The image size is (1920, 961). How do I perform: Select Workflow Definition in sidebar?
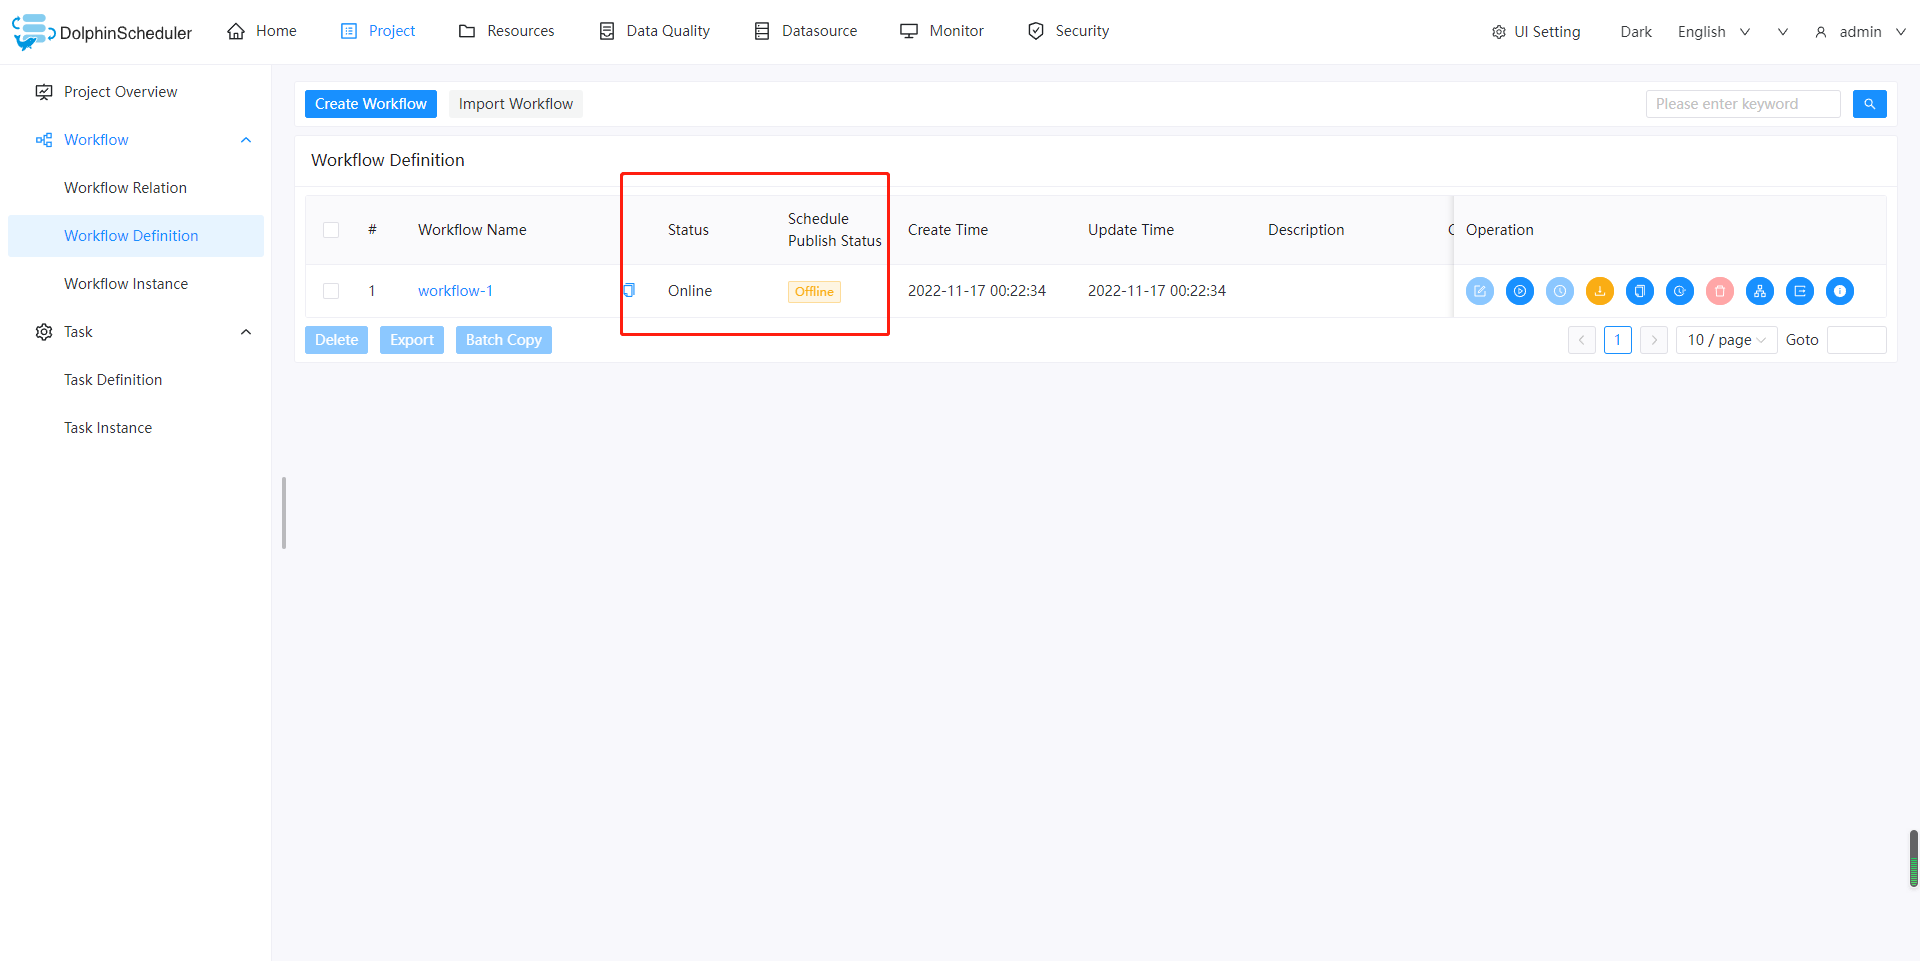[136, 236]
